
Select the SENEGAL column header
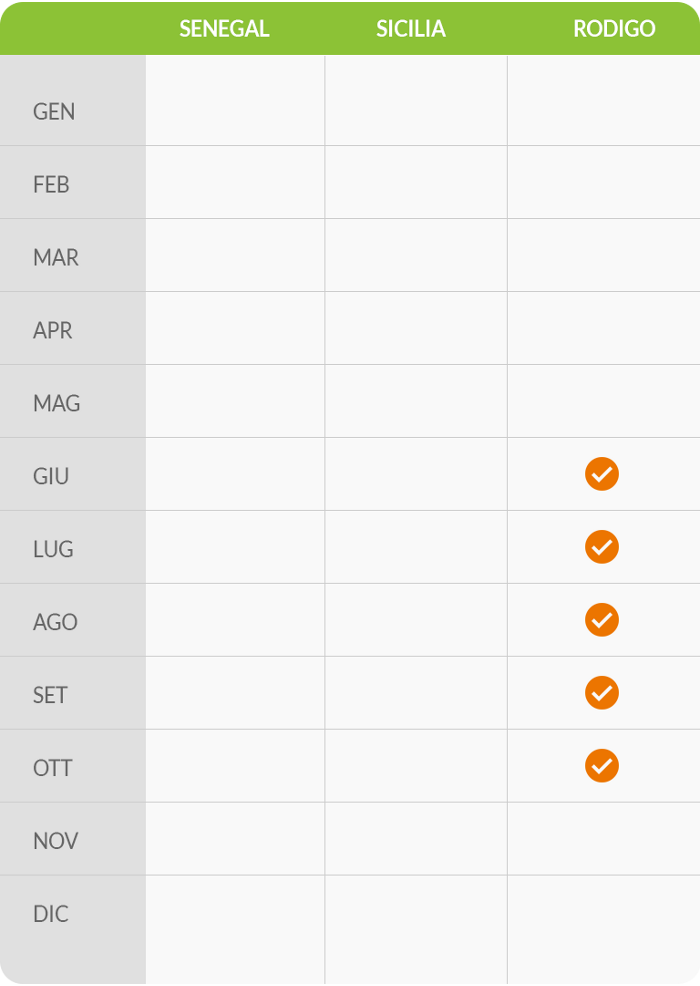click(x=225, y=29)
